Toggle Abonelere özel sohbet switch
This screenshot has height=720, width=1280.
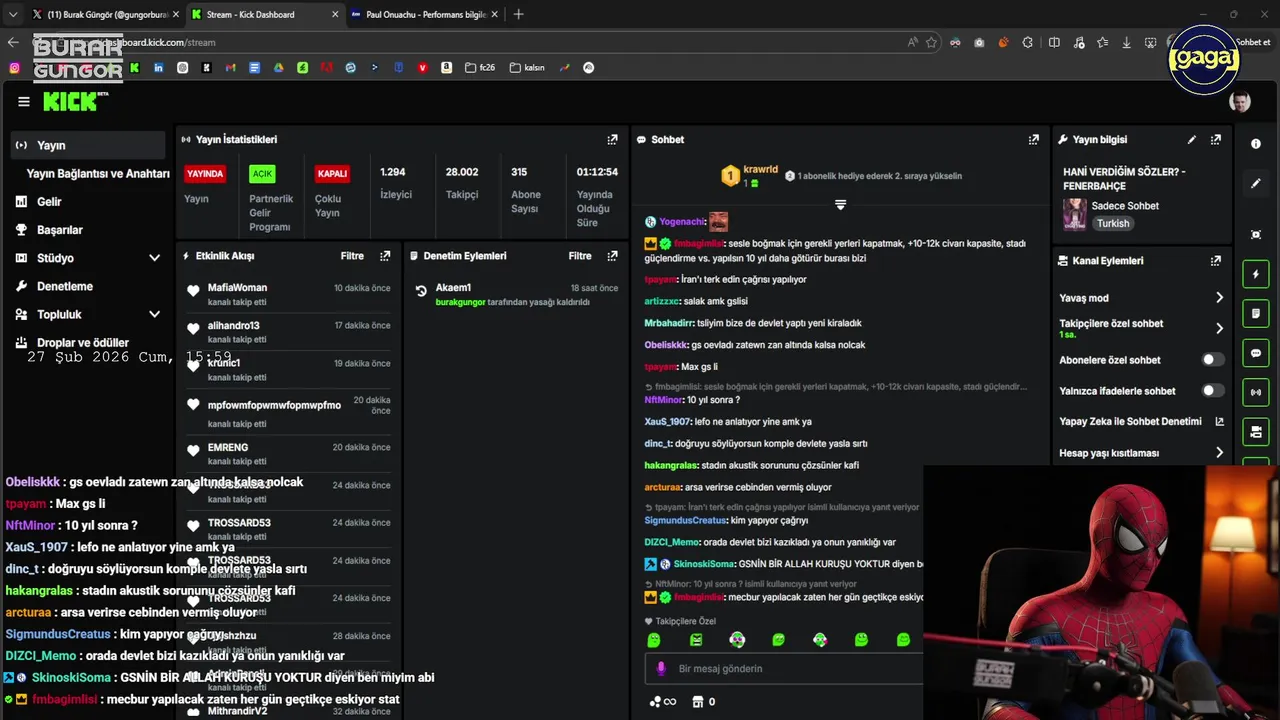[1212, 360]
